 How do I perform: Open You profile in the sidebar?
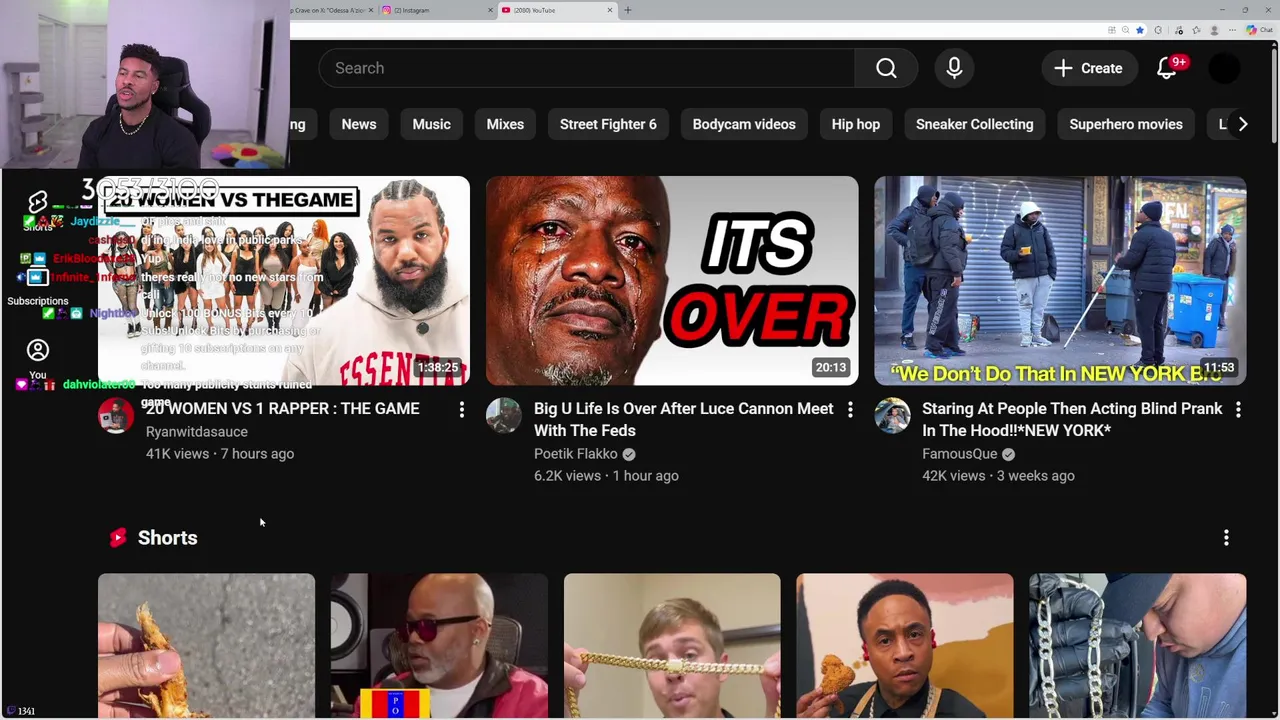pyautogui.click(x=38, y=360)
